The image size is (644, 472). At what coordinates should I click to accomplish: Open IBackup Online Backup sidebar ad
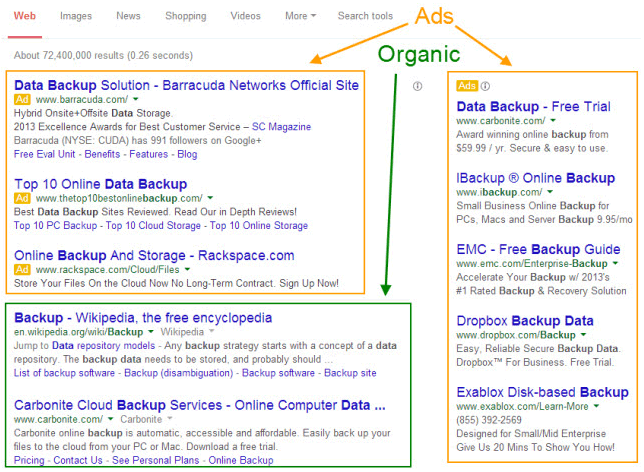point(536,178)
